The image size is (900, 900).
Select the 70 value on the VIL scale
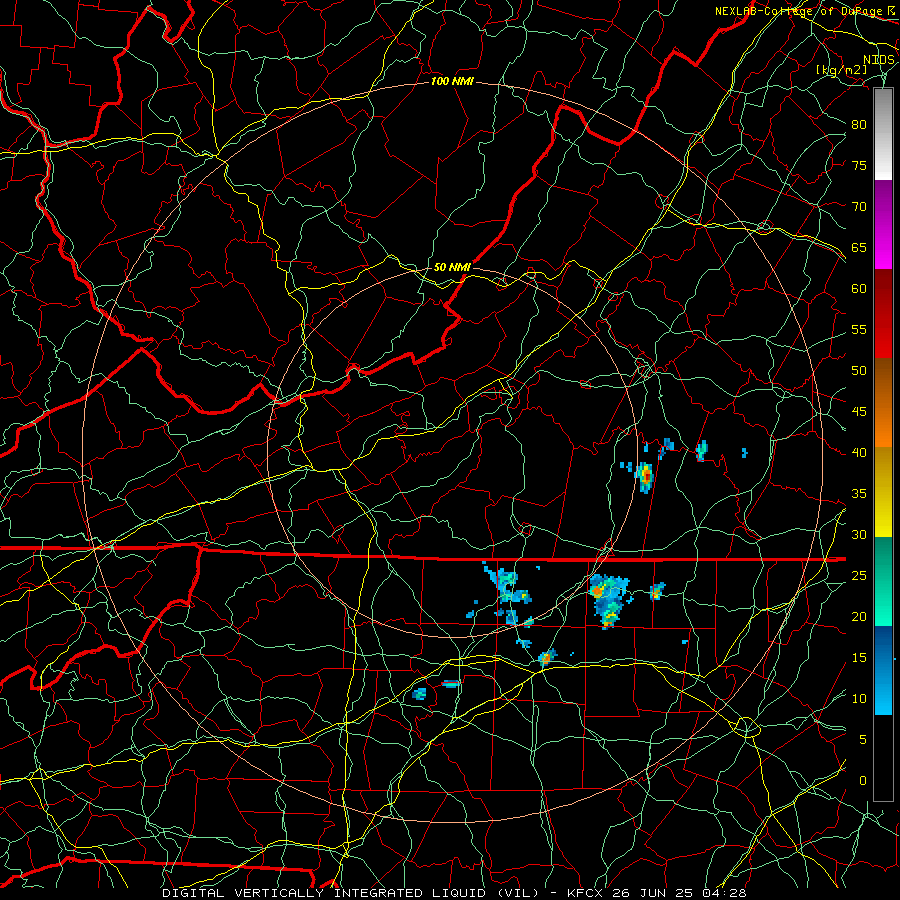click(859, 207)
